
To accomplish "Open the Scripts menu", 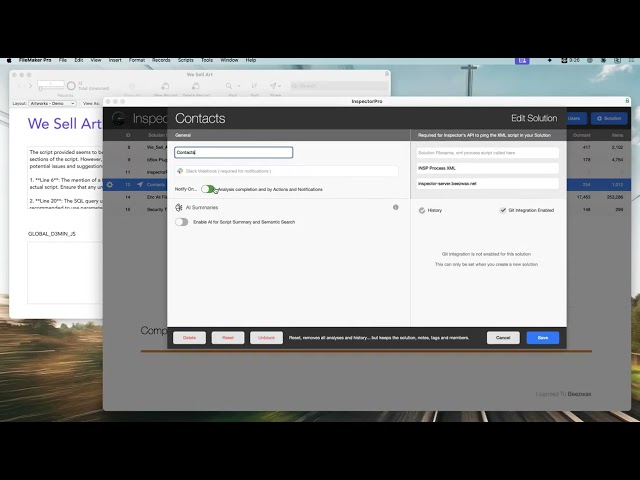I will coord(186,60).
